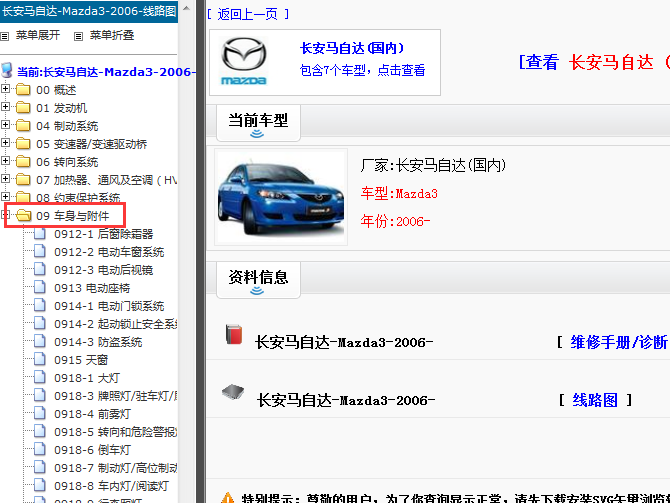Click the document icon of 0918-6 倒车灯
This screenshot has width=670, height=503.
point(40,449)
